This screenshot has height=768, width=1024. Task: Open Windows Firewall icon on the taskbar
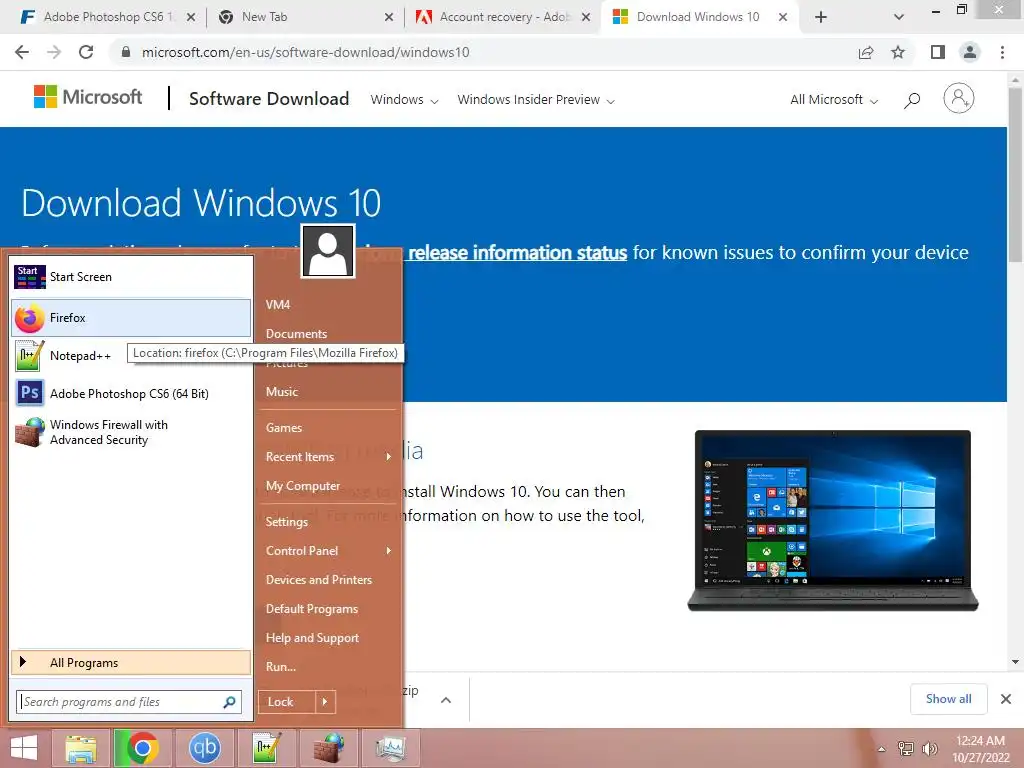tap(328, 748)
